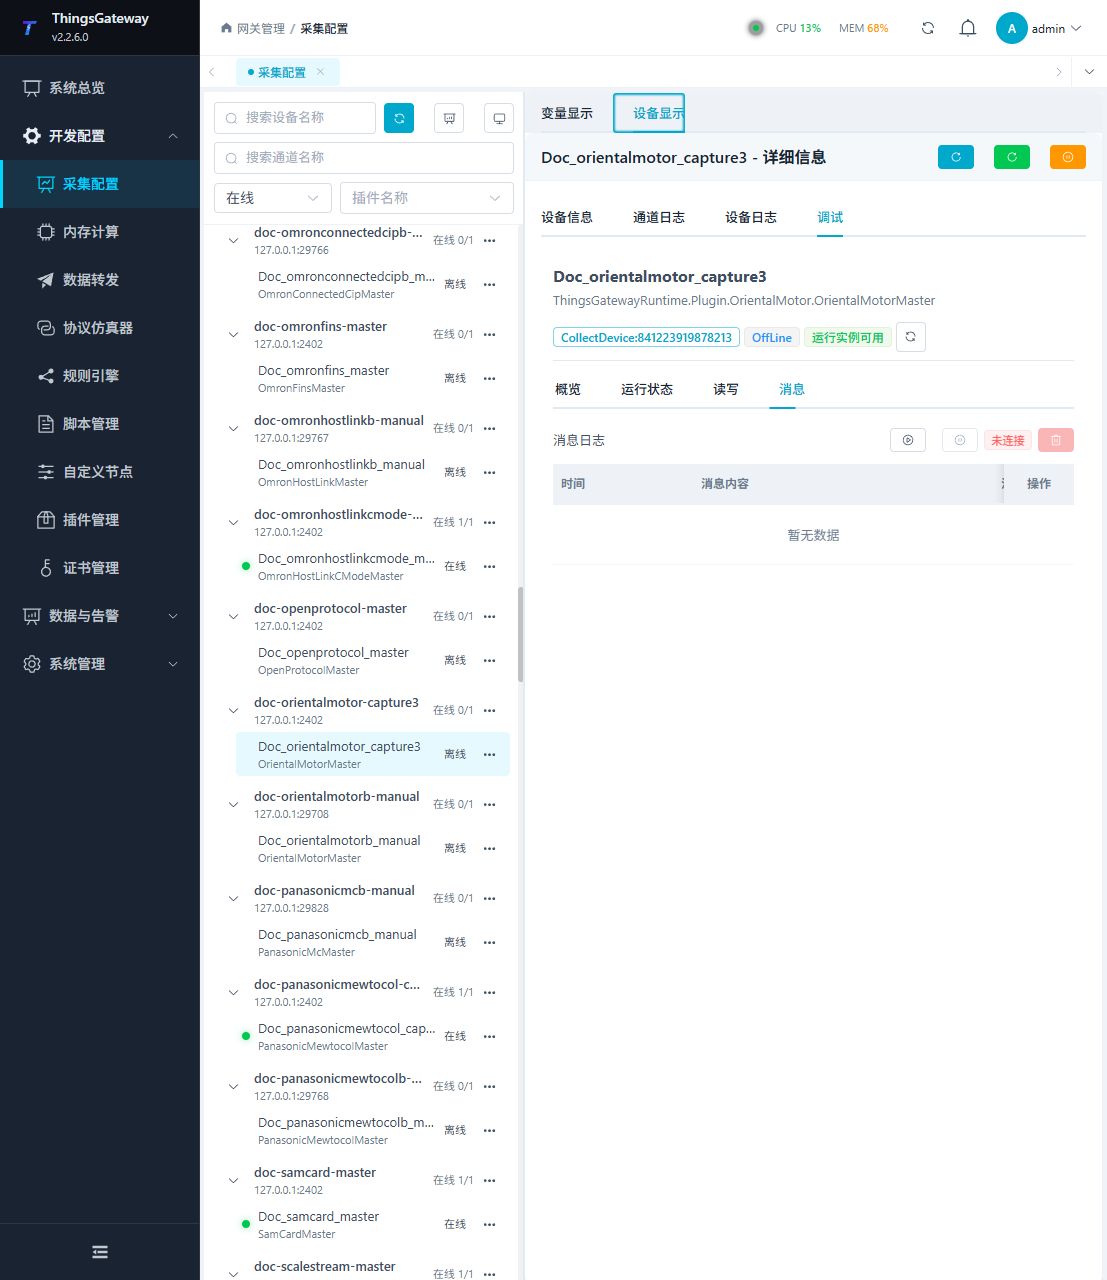Open 插件管理 page
1107x1280 pixels.
(100, 520)
